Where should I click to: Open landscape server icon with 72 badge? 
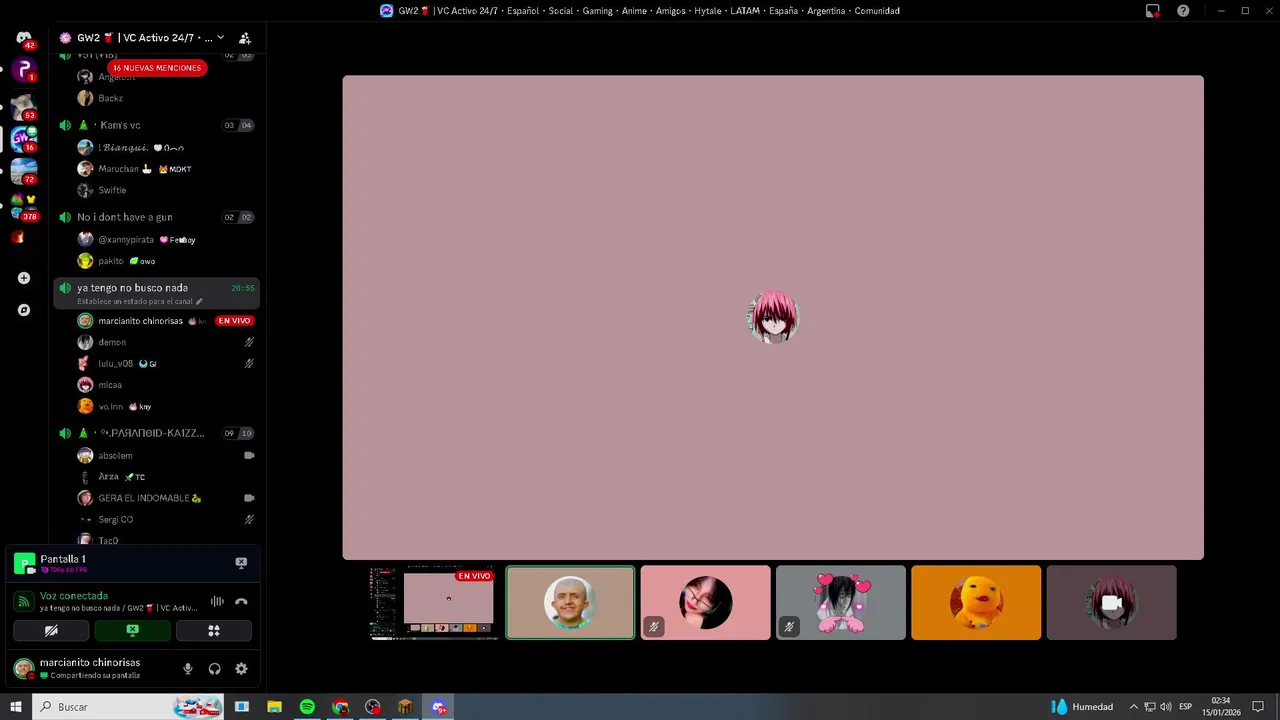(24, 171)
